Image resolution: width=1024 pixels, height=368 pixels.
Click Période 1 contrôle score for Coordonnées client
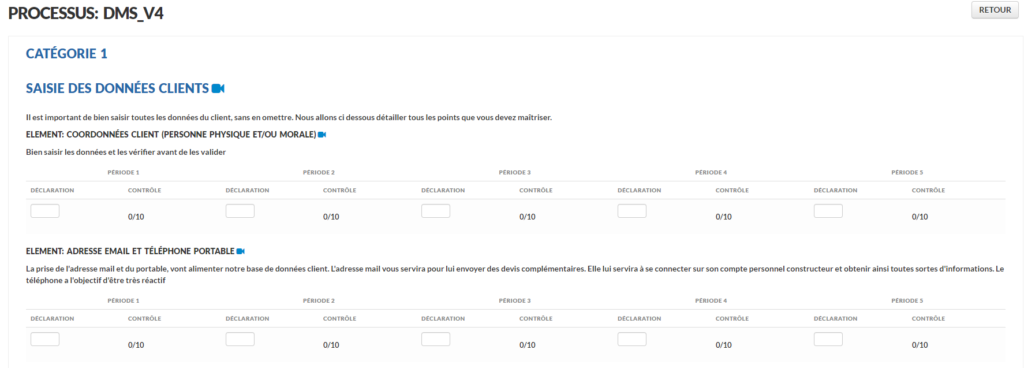tap(136, 217)
